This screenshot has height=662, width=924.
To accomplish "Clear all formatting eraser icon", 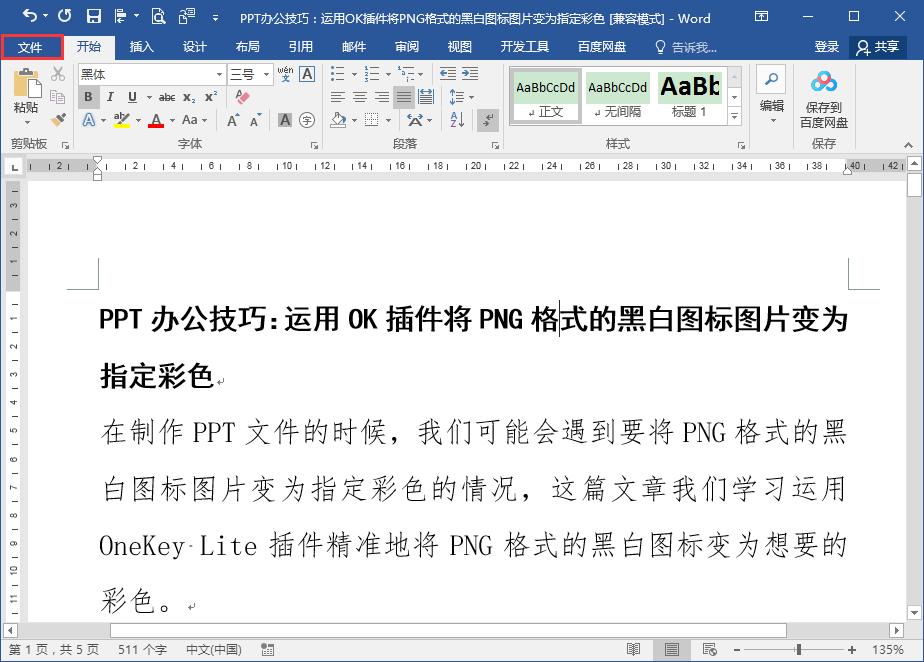I will [242, 97].
